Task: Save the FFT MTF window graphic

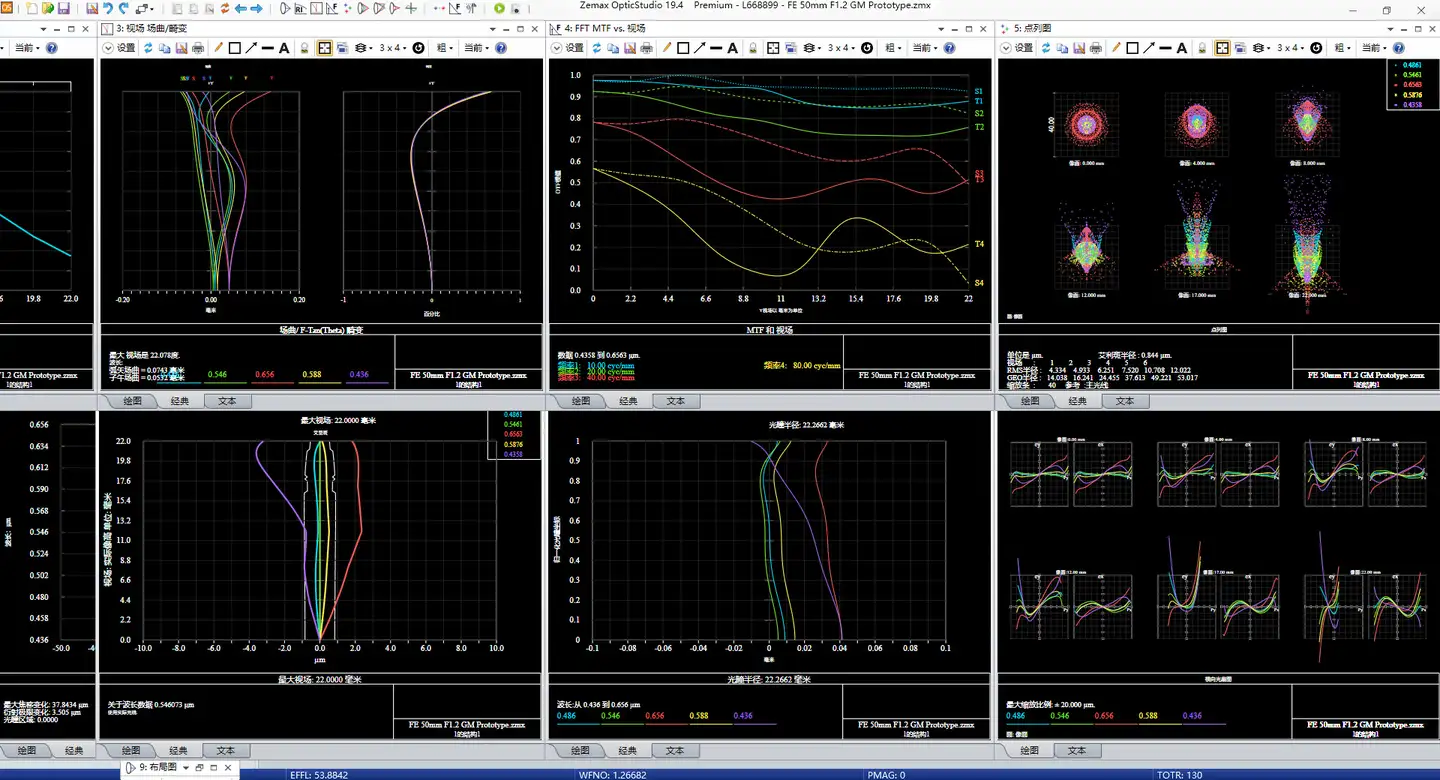Action: 629,48
